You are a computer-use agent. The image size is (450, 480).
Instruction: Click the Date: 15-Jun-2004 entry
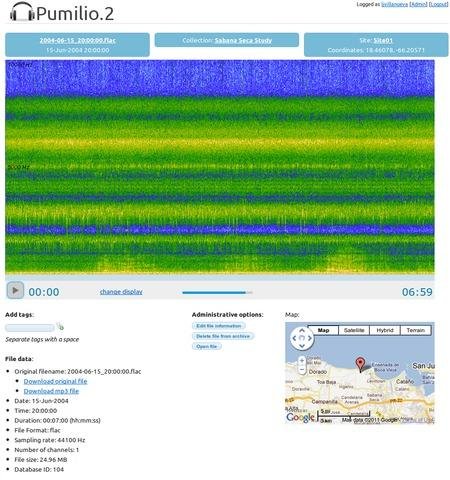[x=41, y=401]
